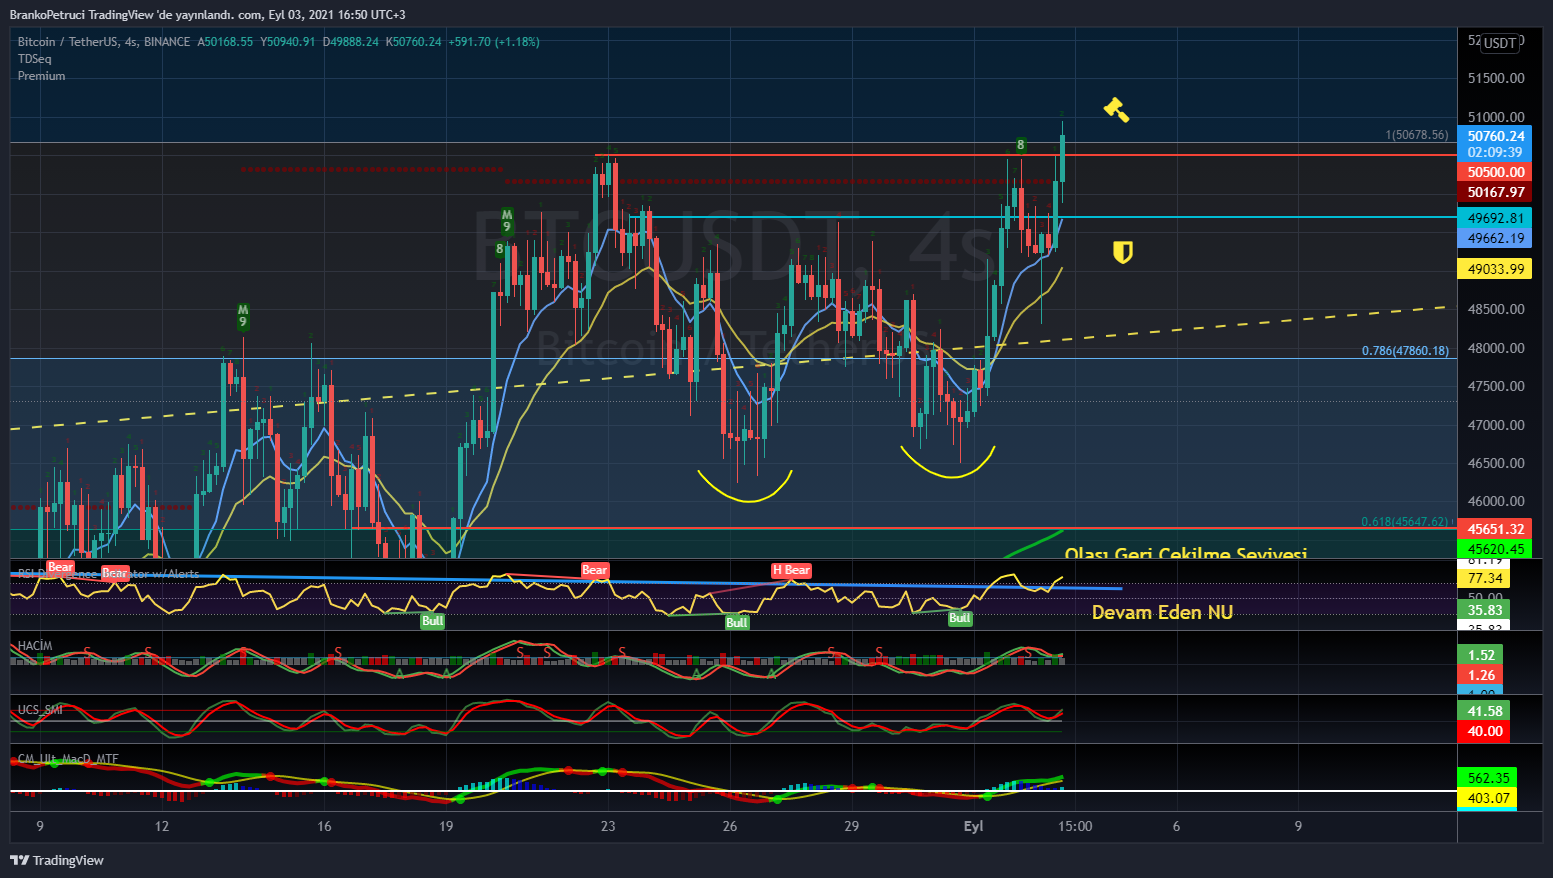Click the green 41.58 SMI value label
This screenshot has width=1553, height=878.
click(x=1485, y=711)
